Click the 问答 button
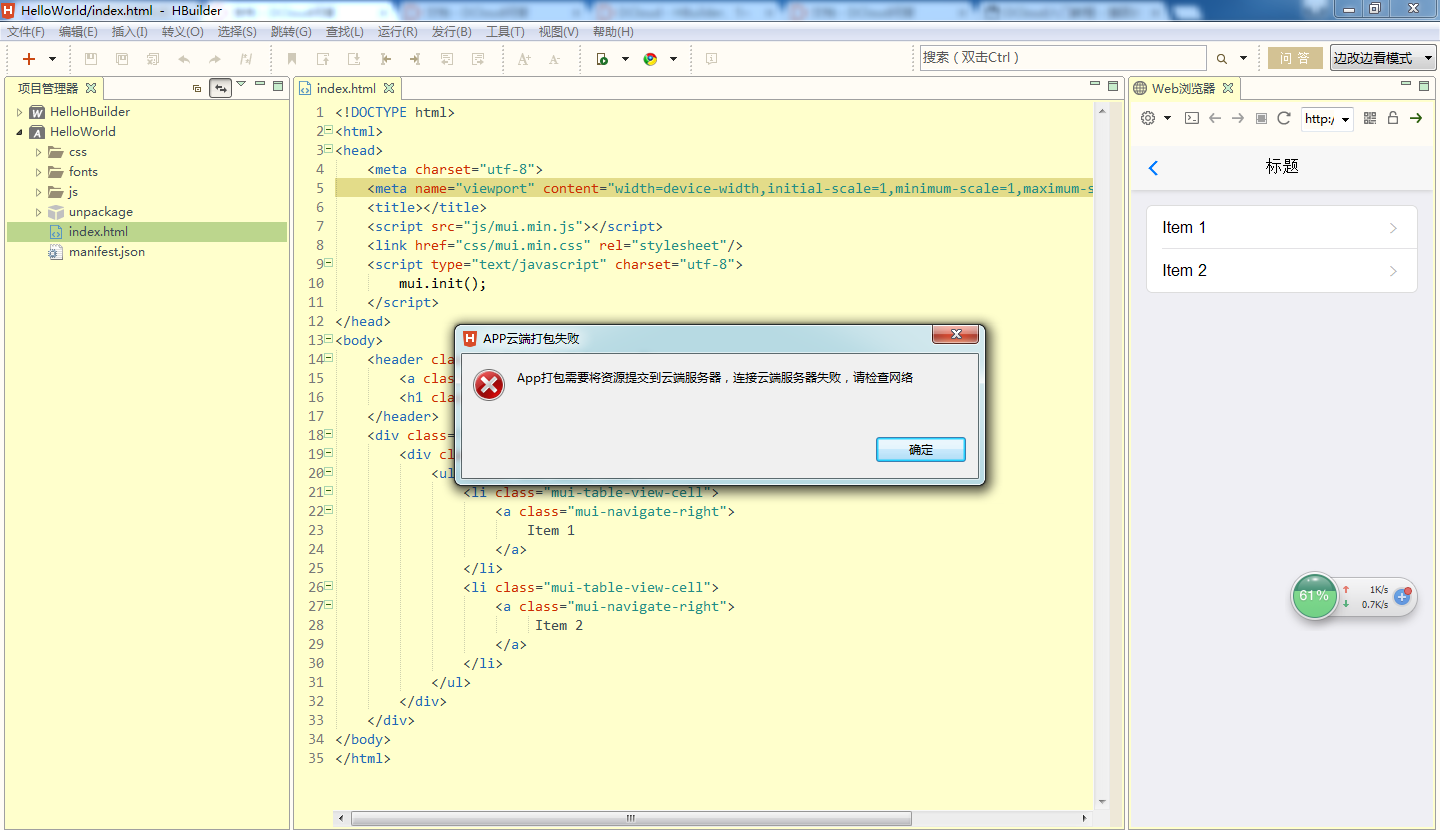This screenshot has height=830, width=1440. pyautogui.click(x=1295, y=58)
